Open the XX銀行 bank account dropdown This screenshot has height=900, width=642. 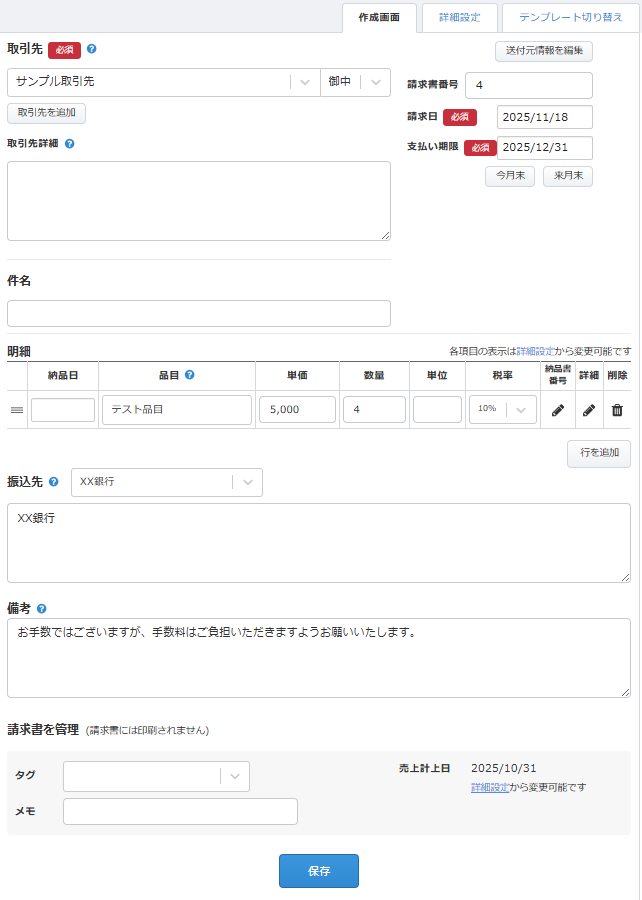click(247, 482)
